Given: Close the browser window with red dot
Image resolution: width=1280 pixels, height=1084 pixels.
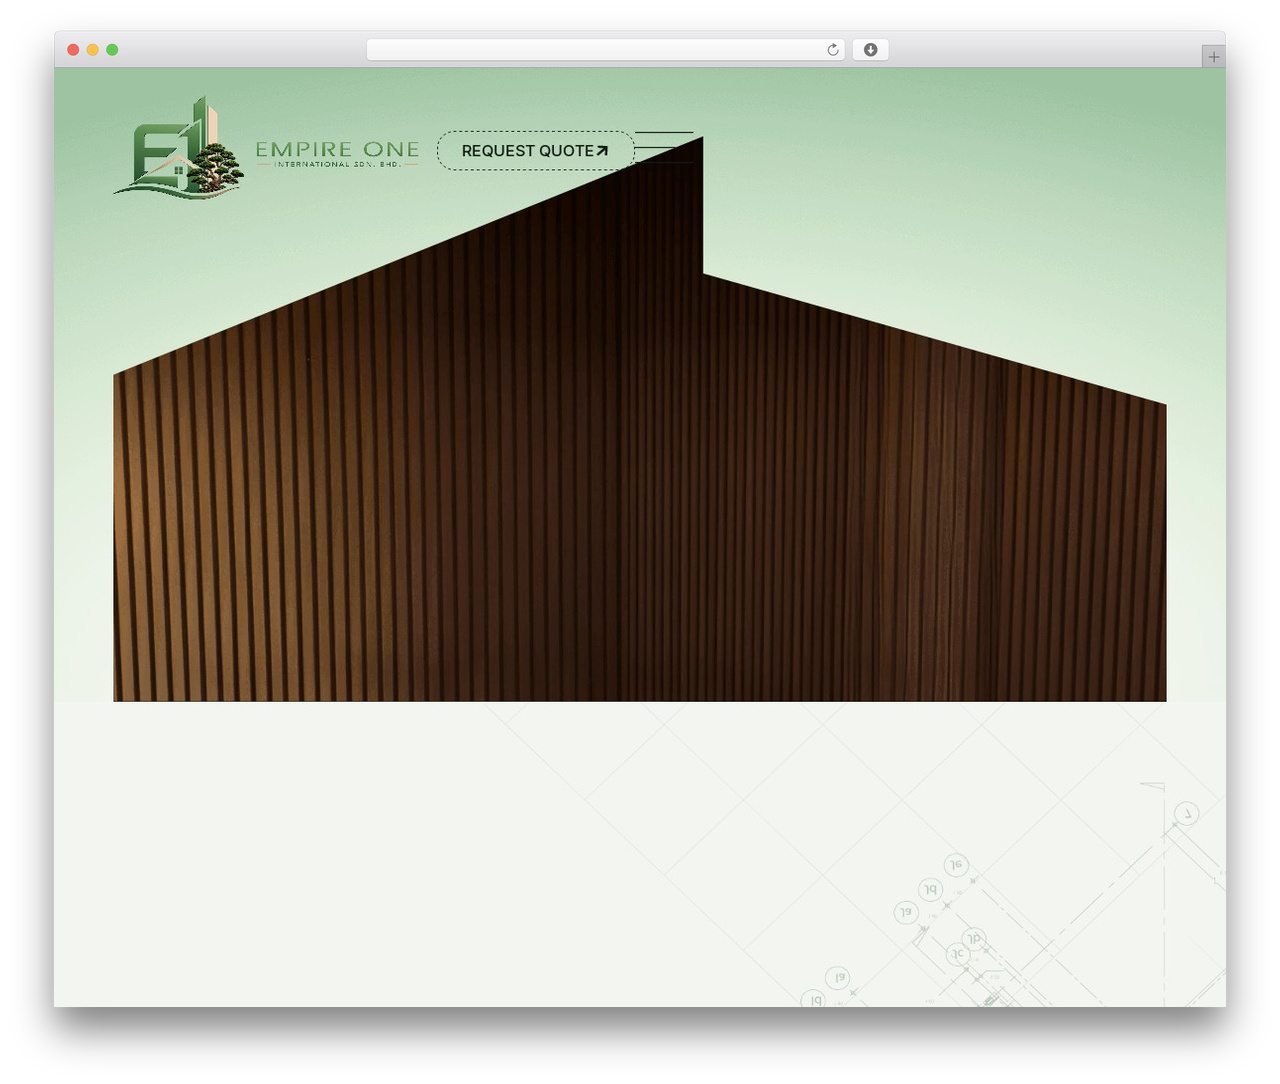Looking at the screenshot, I should pyautogui.click(x=73, y=50).
